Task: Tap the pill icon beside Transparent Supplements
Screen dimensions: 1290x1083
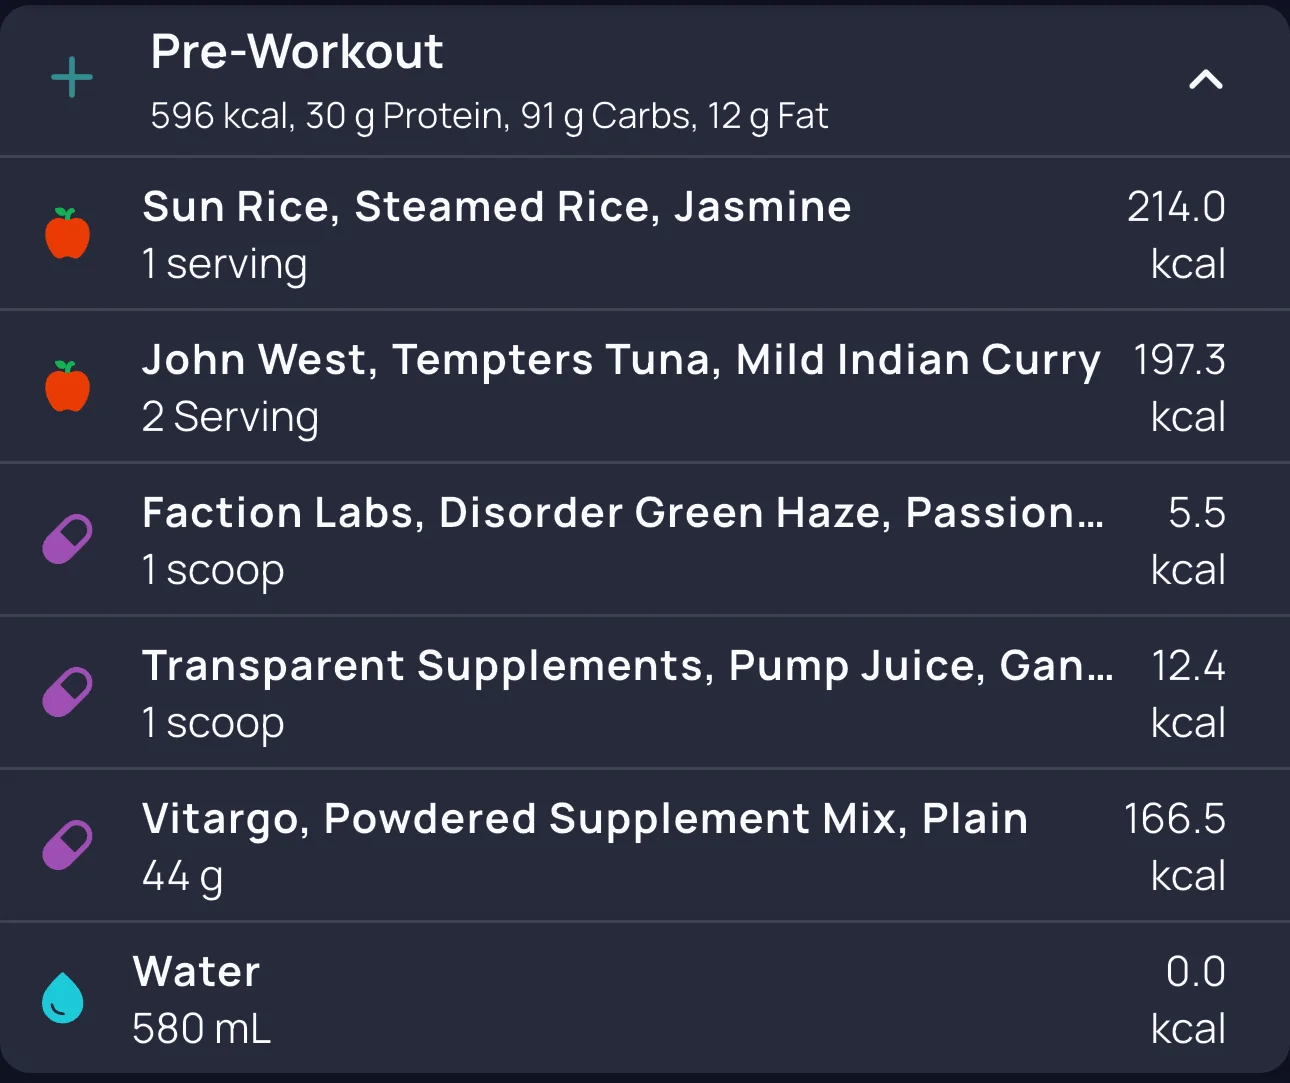Action: pos(67,693)
